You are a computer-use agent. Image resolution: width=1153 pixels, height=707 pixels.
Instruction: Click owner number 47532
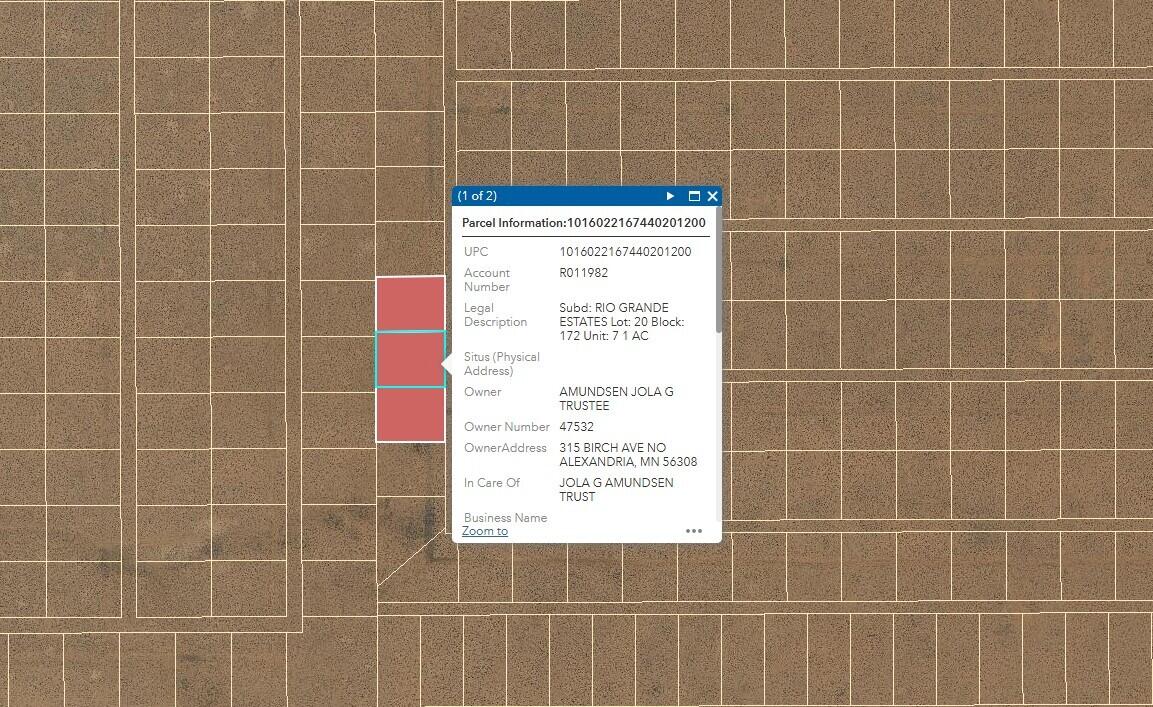[576, 427]
